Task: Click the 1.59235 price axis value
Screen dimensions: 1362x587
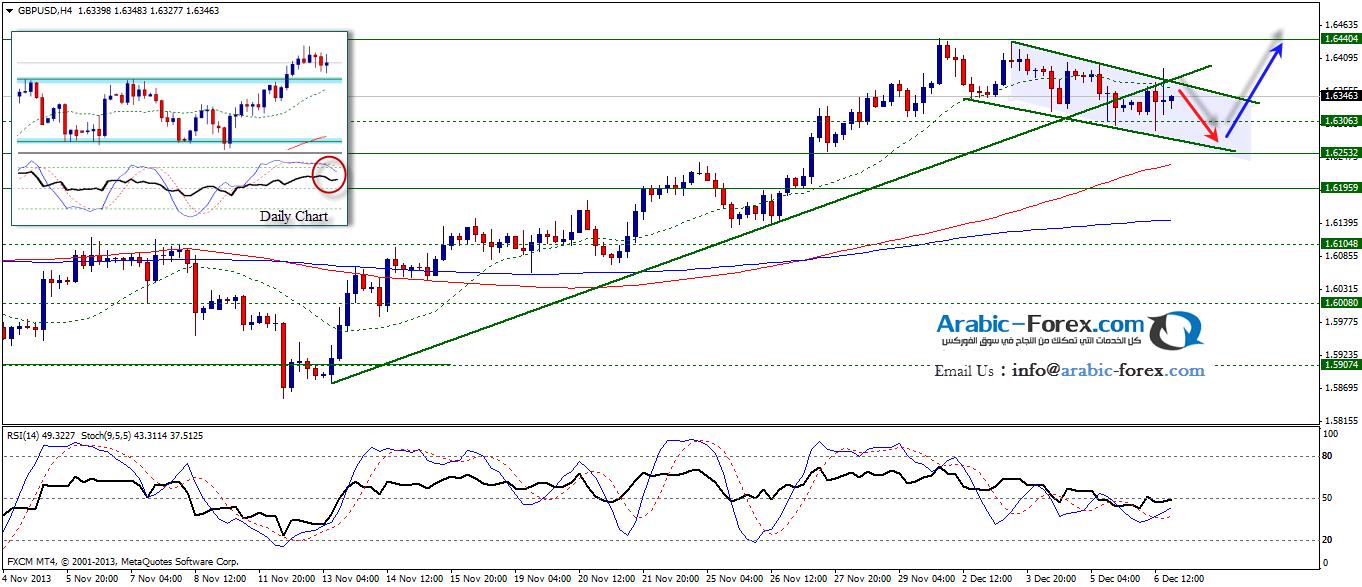Action: [1340, 354]
